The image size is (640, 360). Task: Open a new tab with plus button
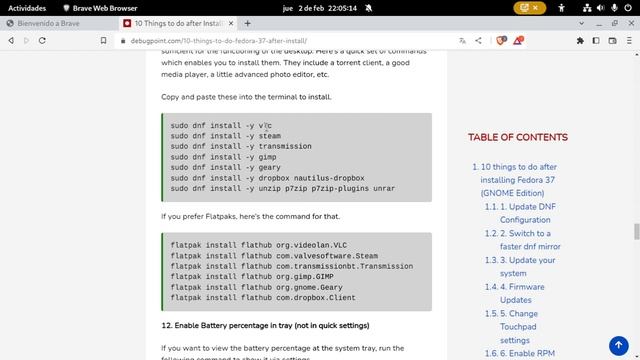pos(247,23)
